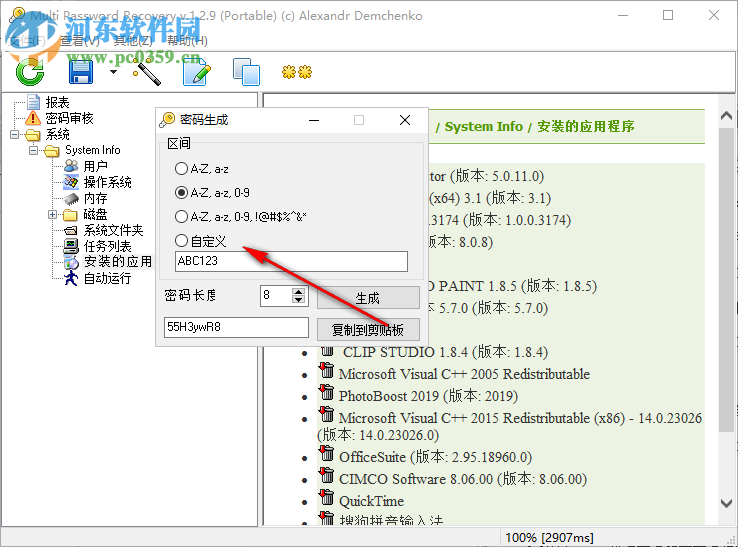Image resolution: width=738 pixels, height=547 pixels.
Task: Open the save icon dropdown arrow
Action: pos(113,72)
